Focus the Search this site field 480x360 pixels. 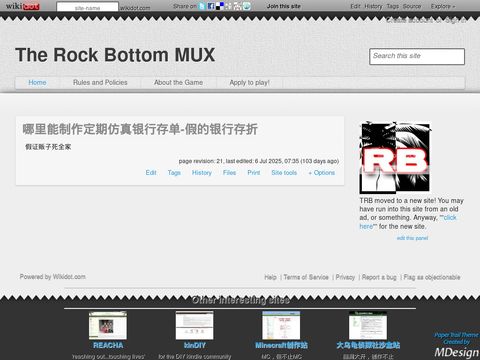pos(417,56)
